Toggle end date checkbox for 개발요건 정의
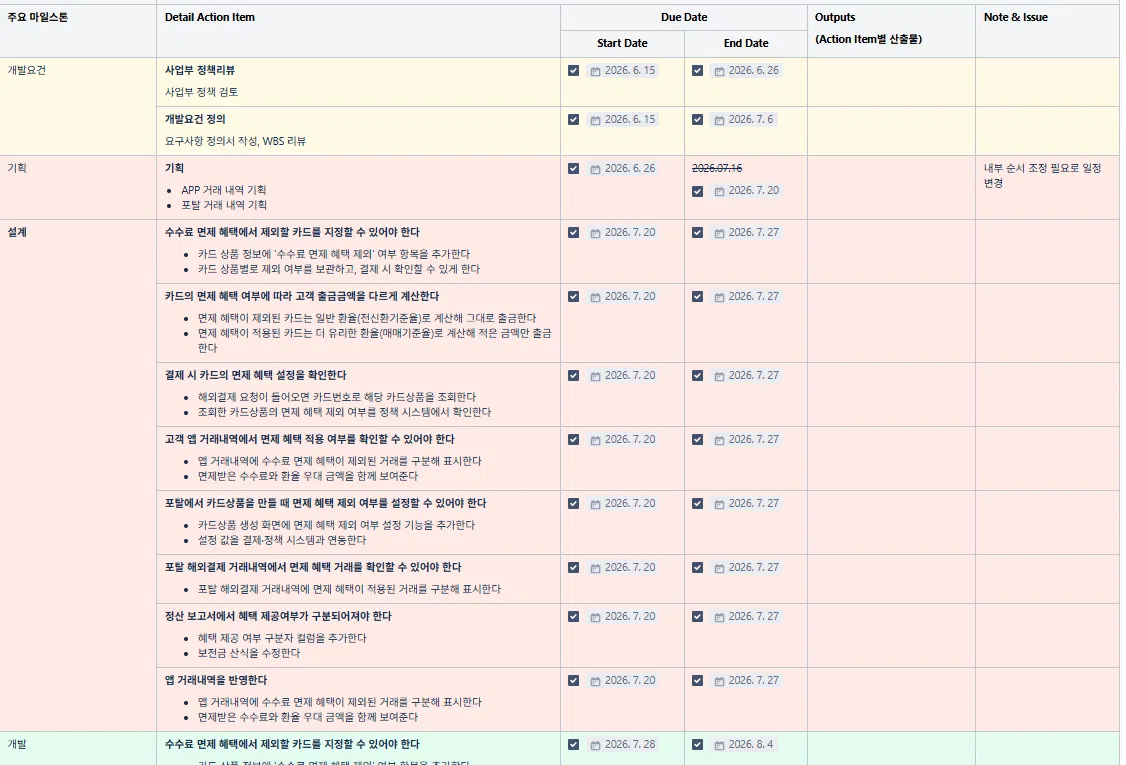The image size is (1126, 765). click(x=697, y=119)
